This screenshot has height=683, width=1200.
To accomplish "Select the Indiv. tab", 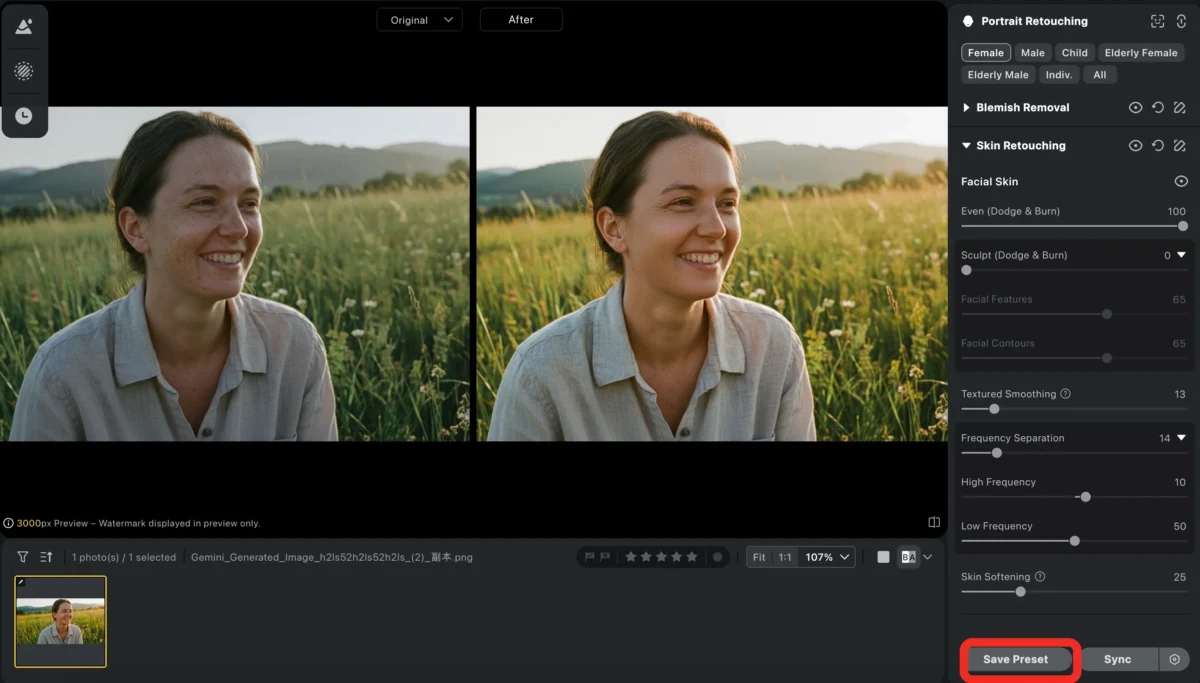I will click(x=1059, y=75).
